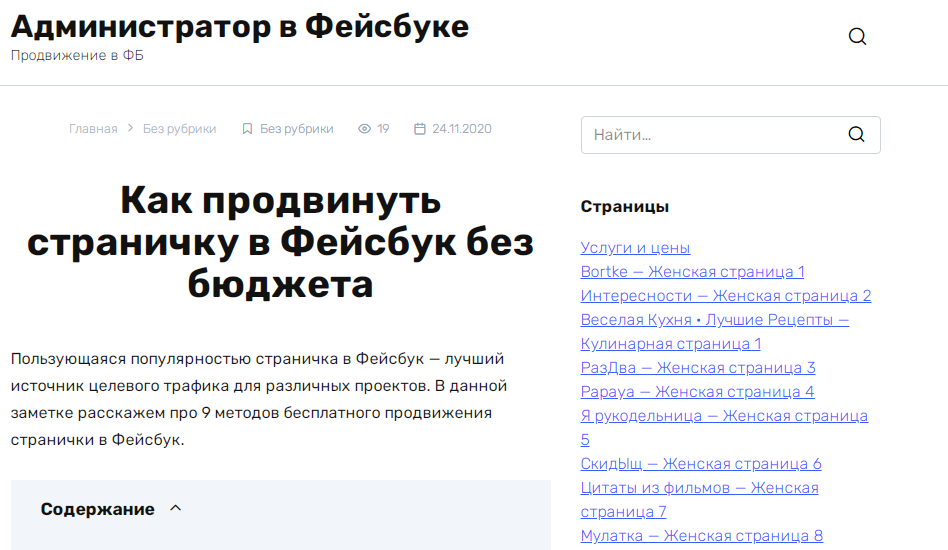Open Bortke — Женская страница 1
The height and width of the screenshot is (550, 948).
click(692, 272)
